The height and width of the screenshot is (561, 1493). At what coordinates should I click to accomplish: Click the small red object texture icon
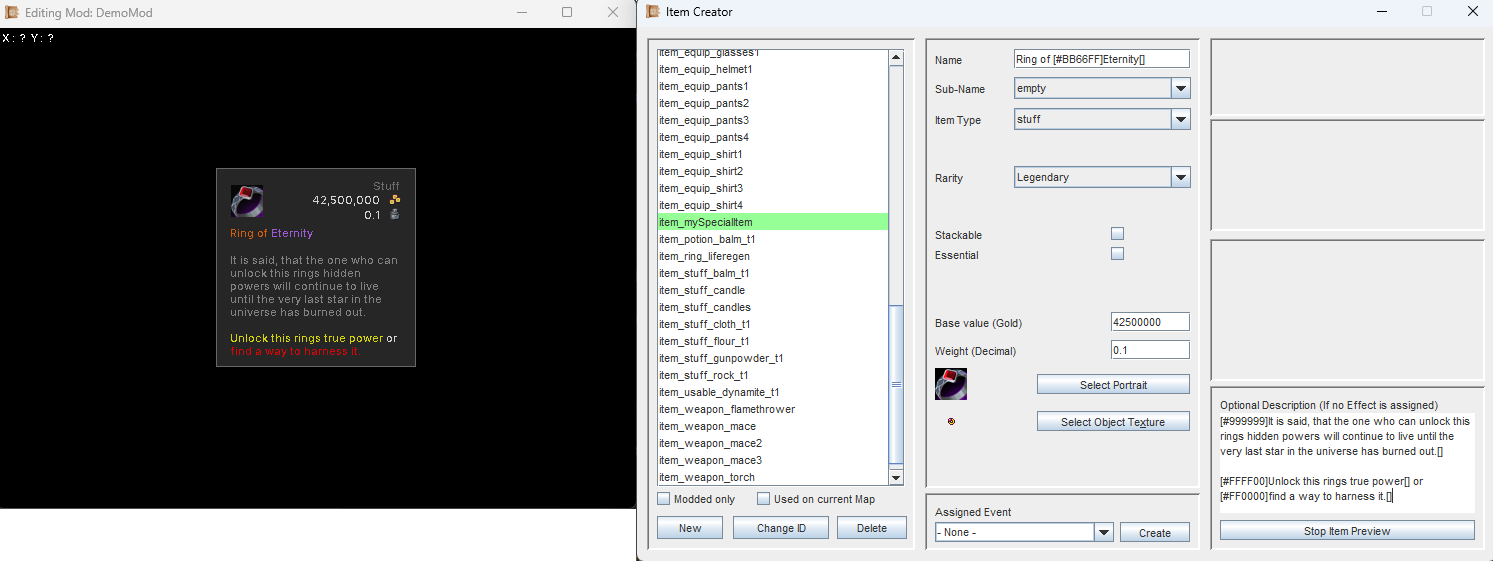click(951, 421)
